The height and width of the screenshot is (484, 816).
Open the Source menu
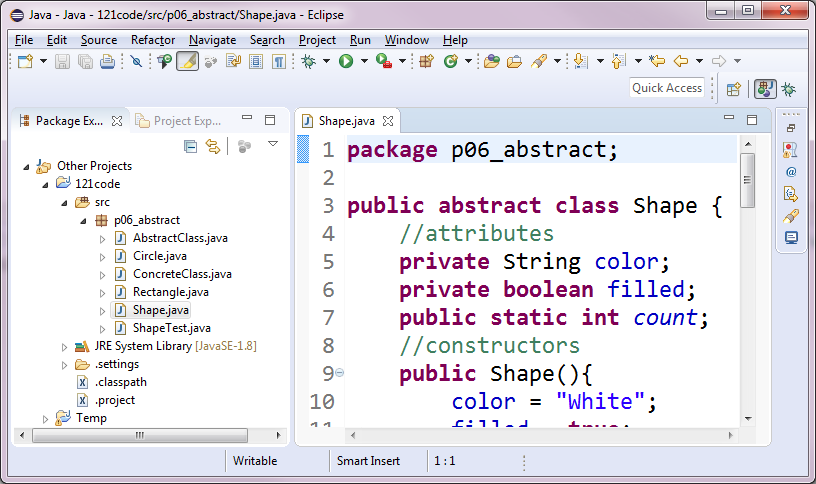click(x=99, y=40)
